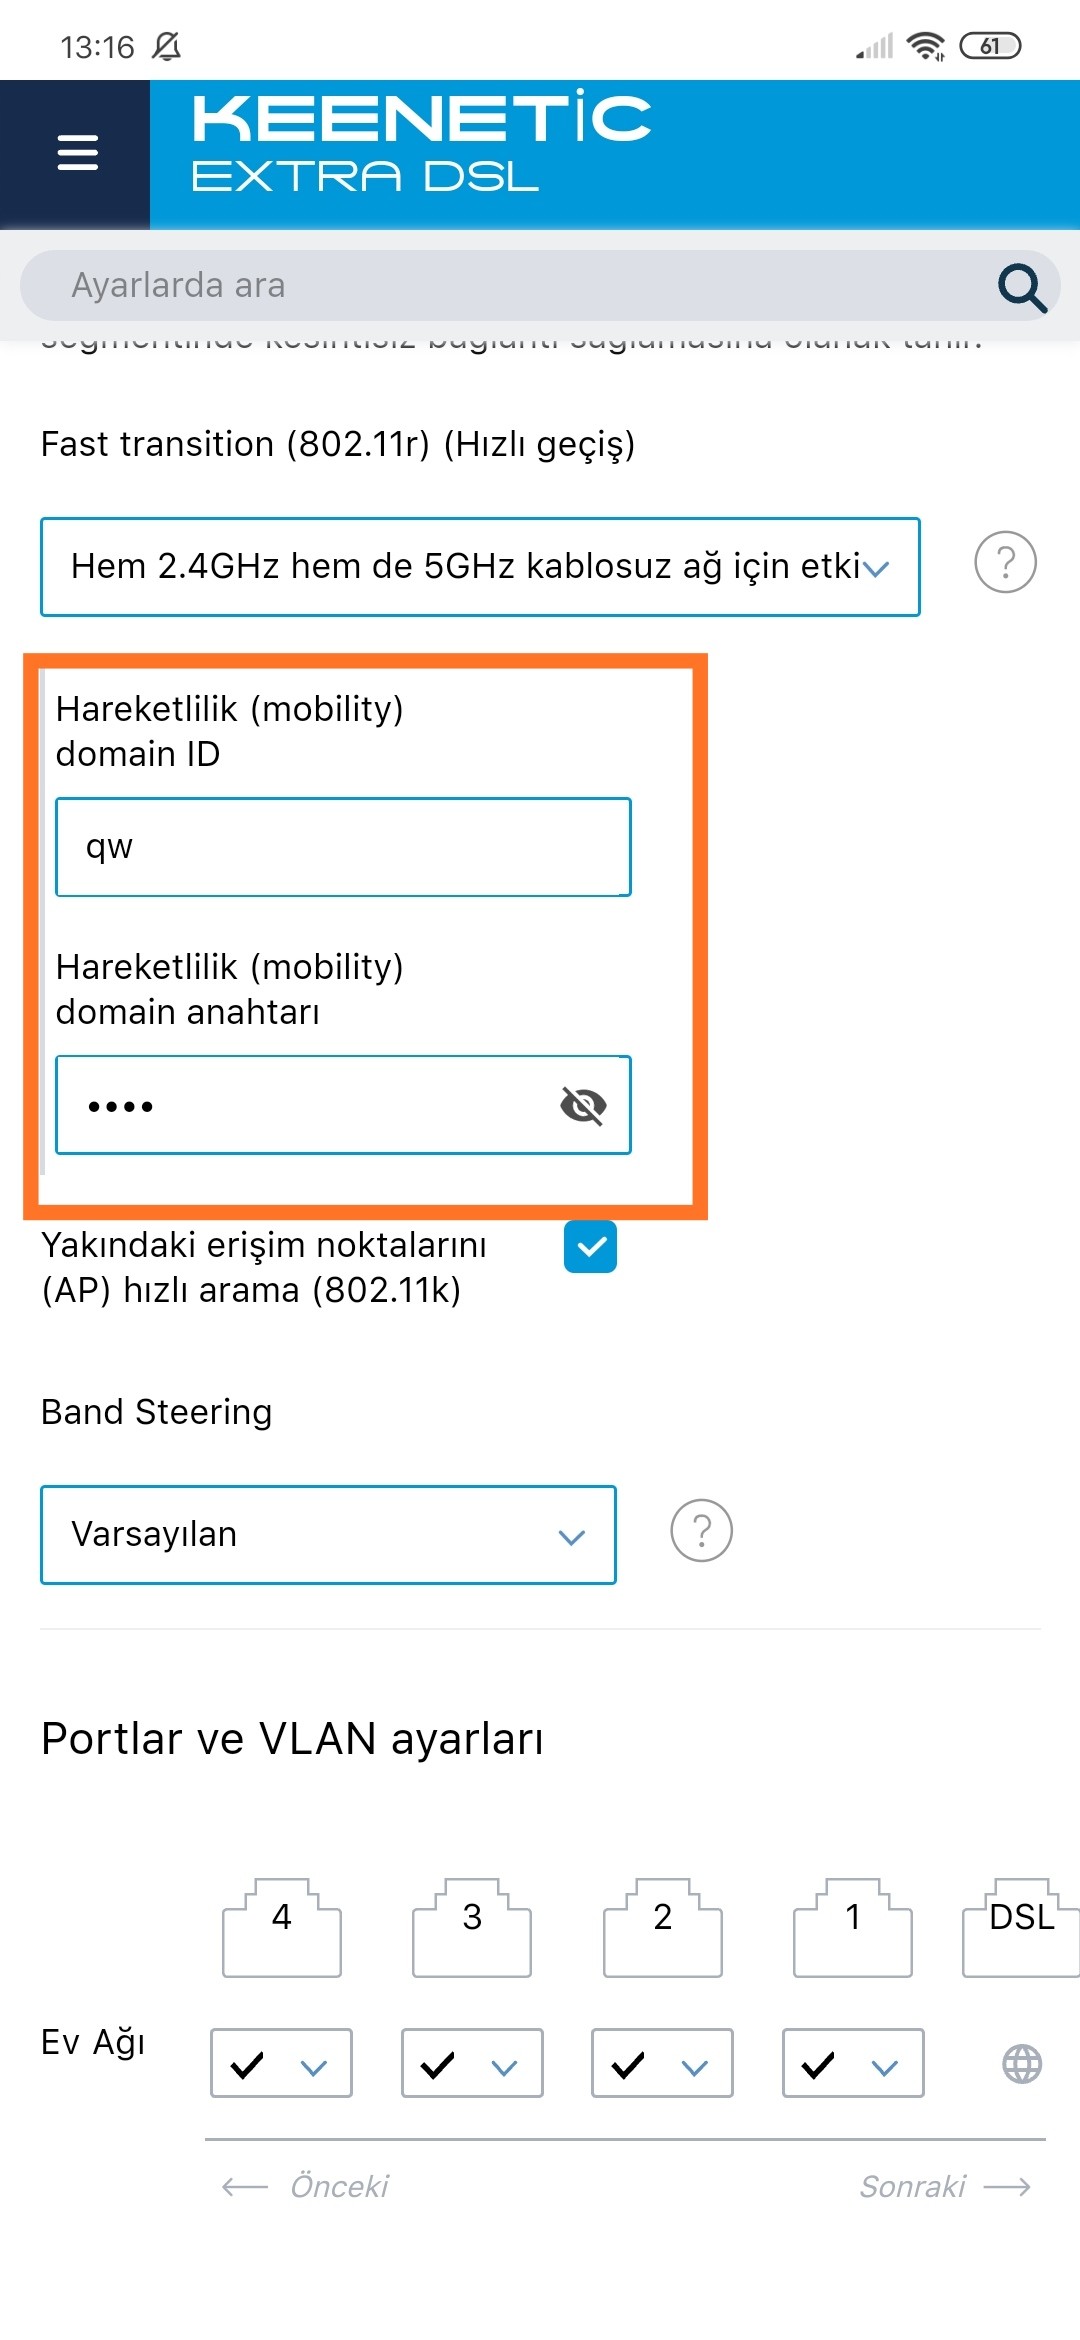Click the port 1 icon
Screen dimensions: 1080x2340
[853, 1927]
